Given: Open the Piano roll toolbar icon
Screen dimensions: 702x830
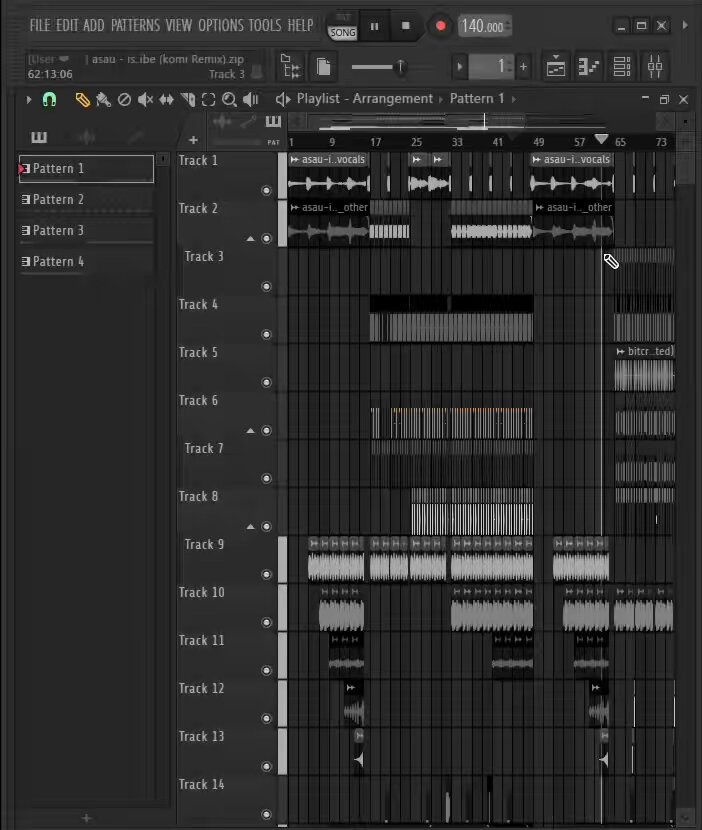Looking at the screenshot, I should (588, 67).
